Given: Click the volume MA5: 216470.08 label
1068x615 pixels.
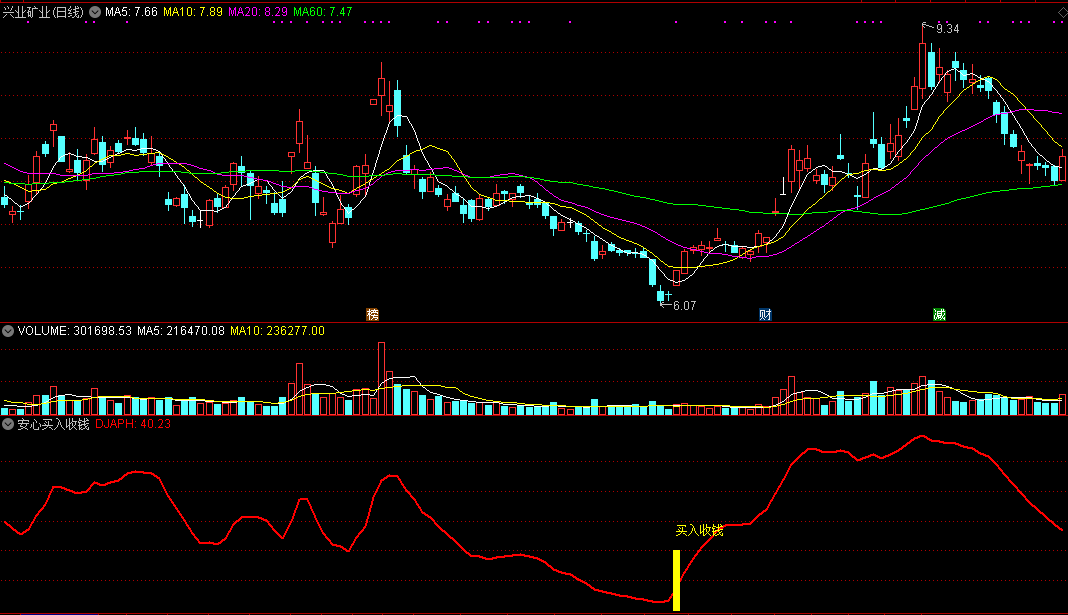Looking at the screenshot, I should (x=180, y=331).
